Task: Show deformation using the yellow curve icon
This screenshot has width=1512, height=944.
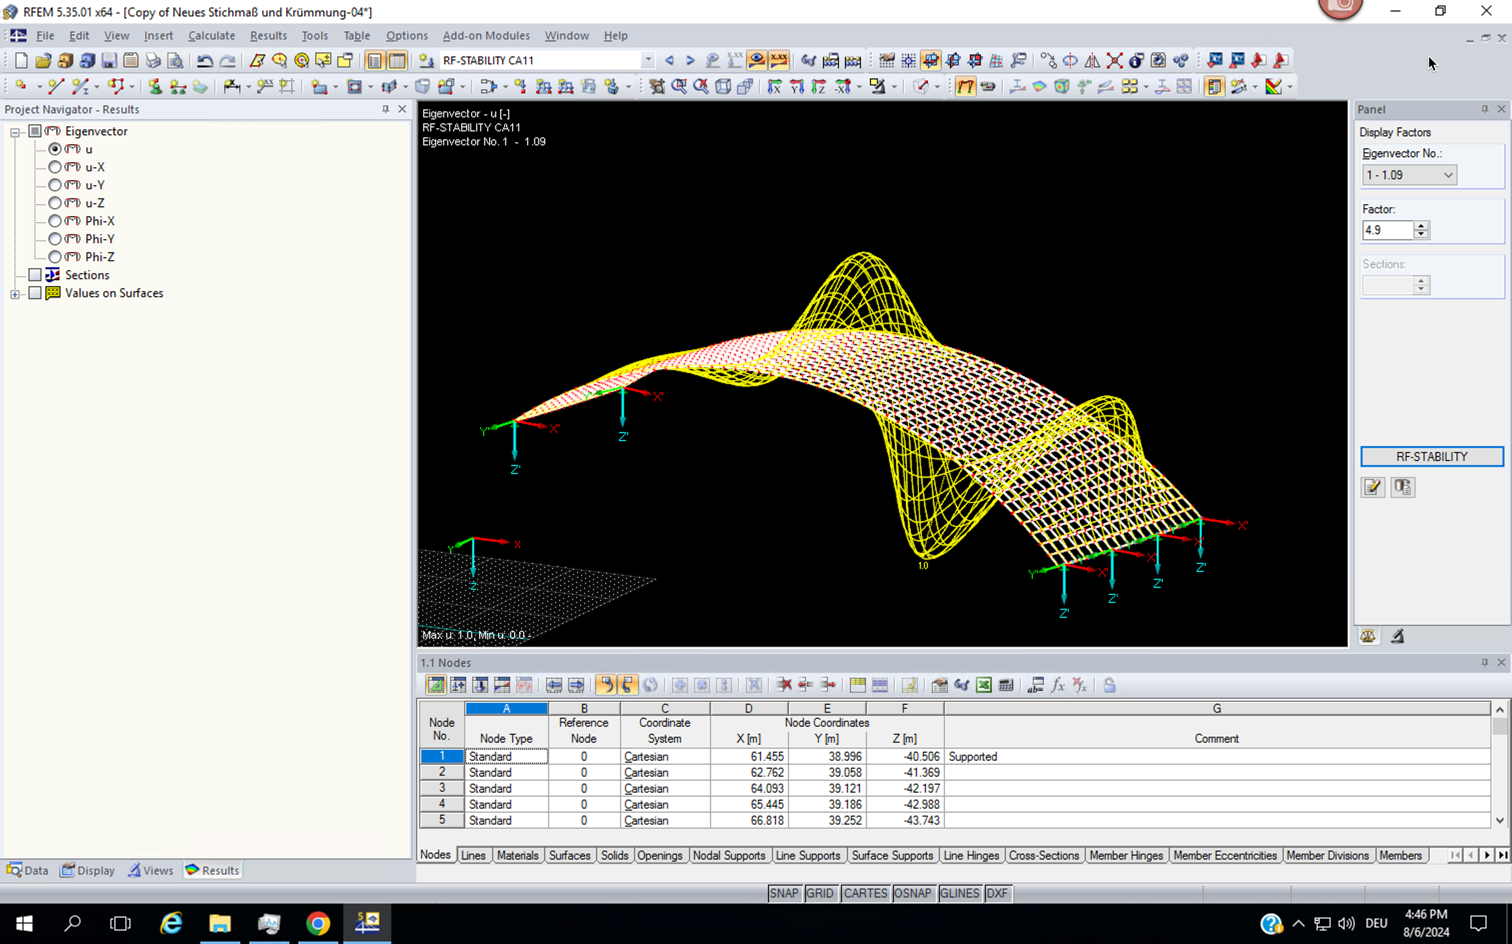Action: point(965,87)
